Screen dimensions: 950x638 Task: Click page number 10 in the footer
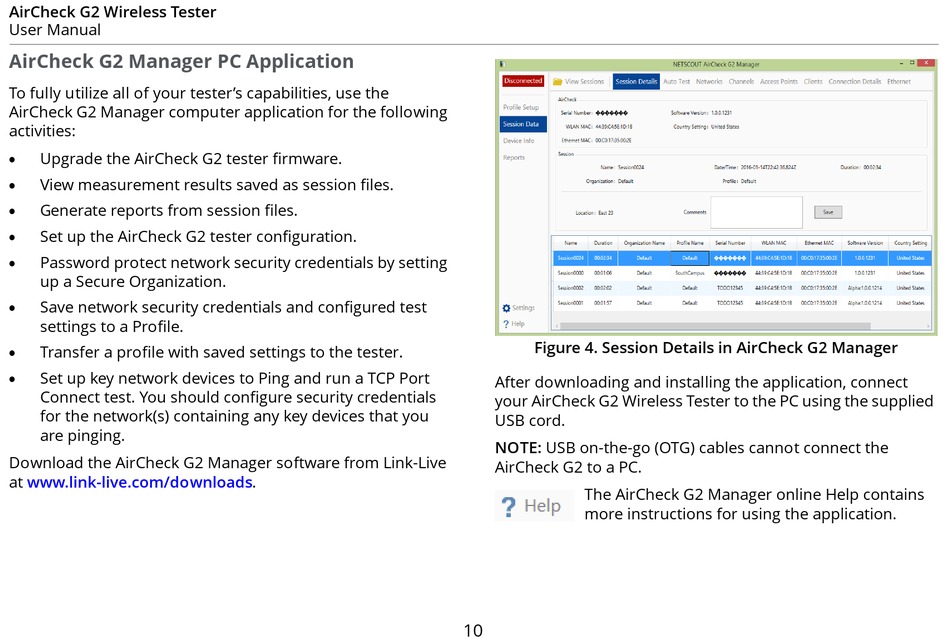point(473,630)
